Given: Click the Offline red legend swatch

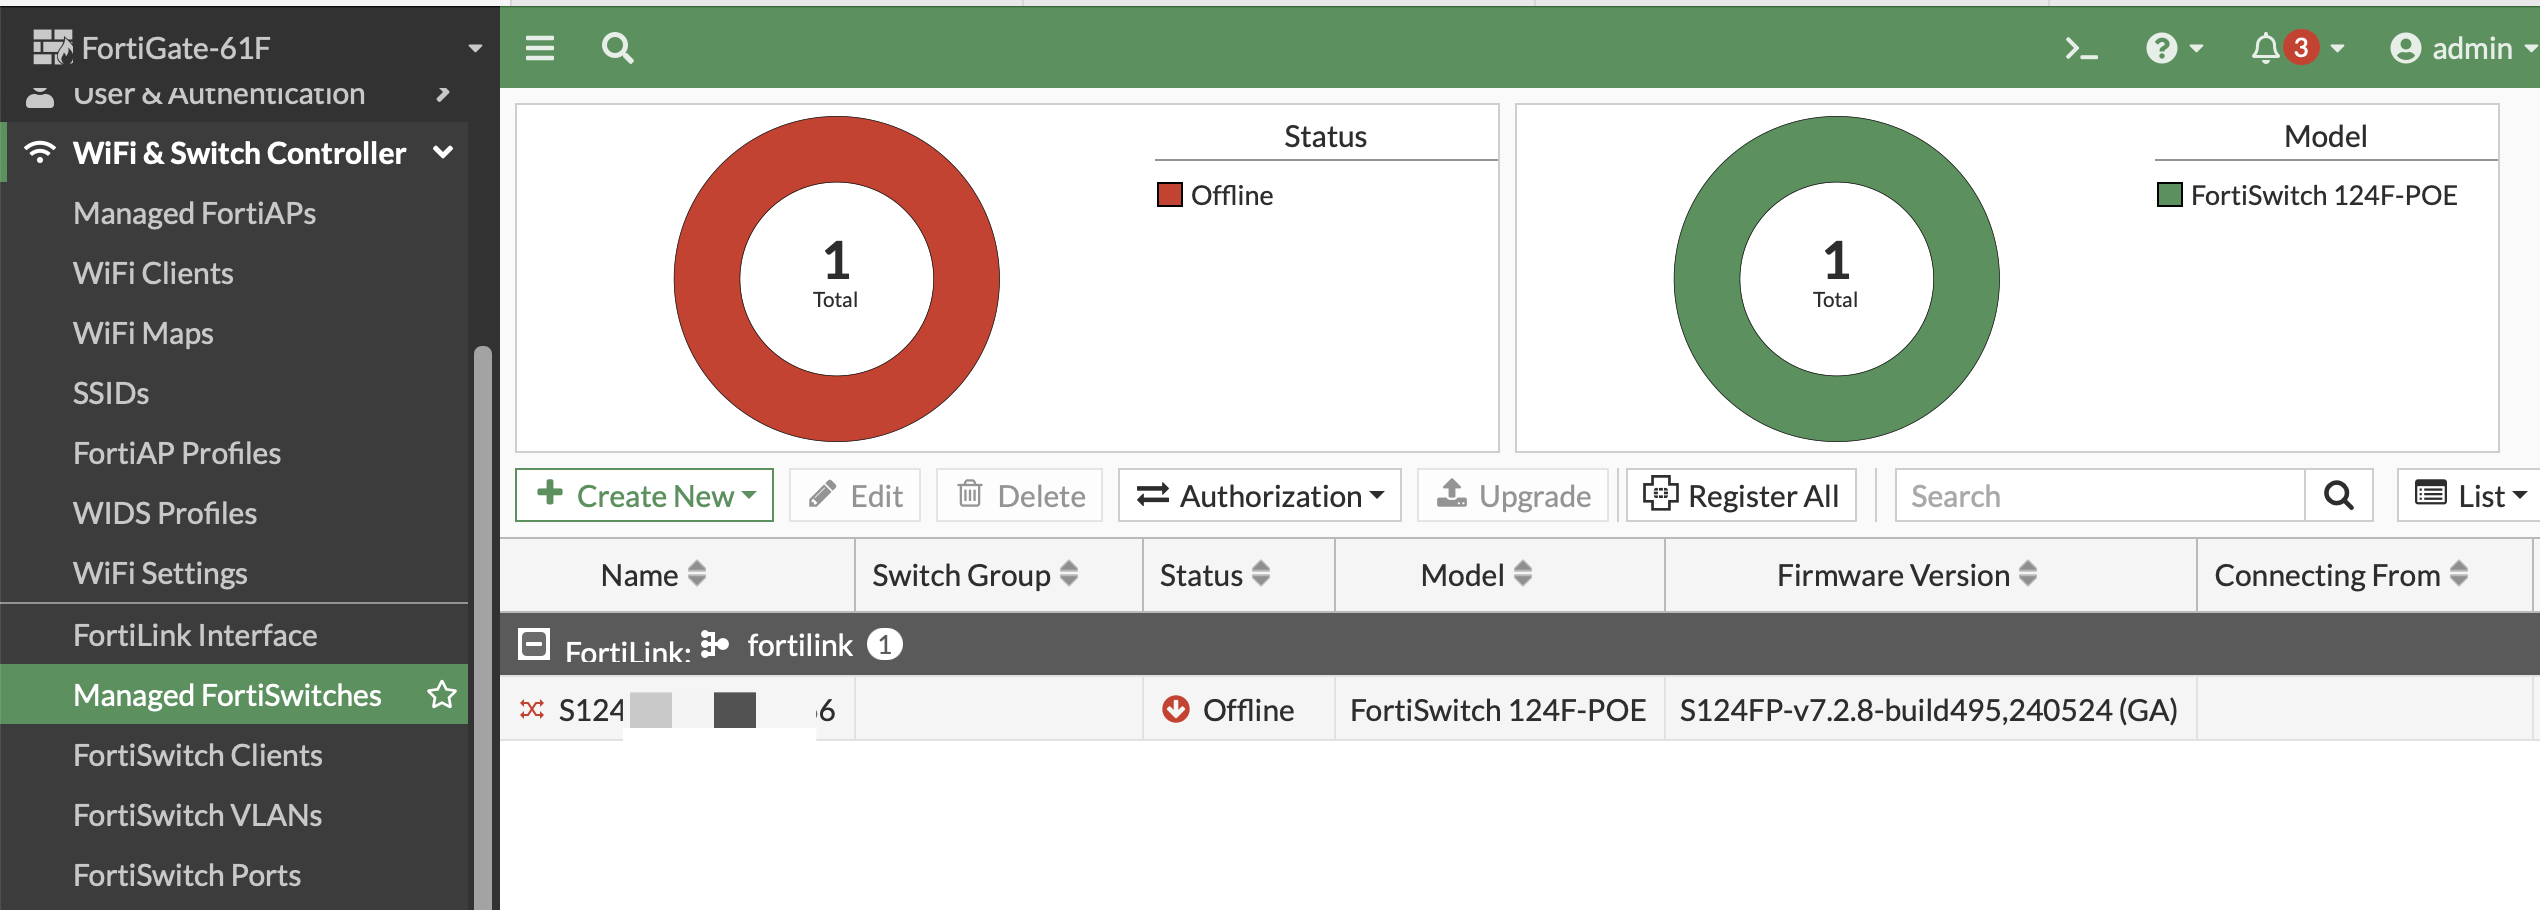Looking at the screenshot, I should pyautogui.click(x=1169, y=194).
